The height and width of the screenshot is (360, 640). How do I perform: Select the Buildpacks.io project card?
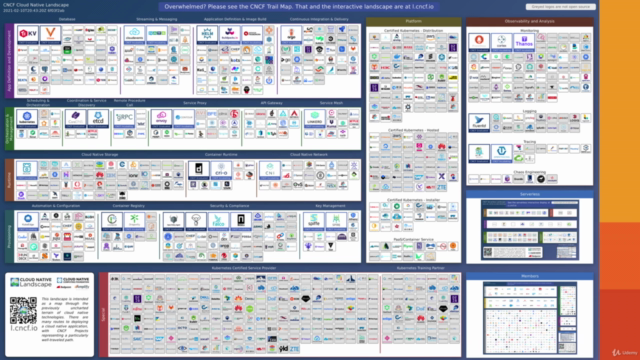(229, 35)
